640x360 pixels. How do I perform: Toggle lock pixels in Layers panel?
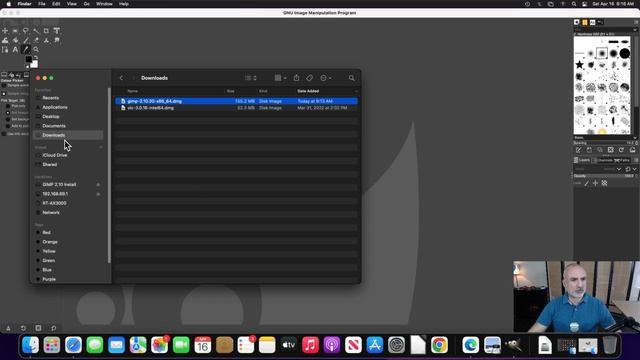point(587,183)
